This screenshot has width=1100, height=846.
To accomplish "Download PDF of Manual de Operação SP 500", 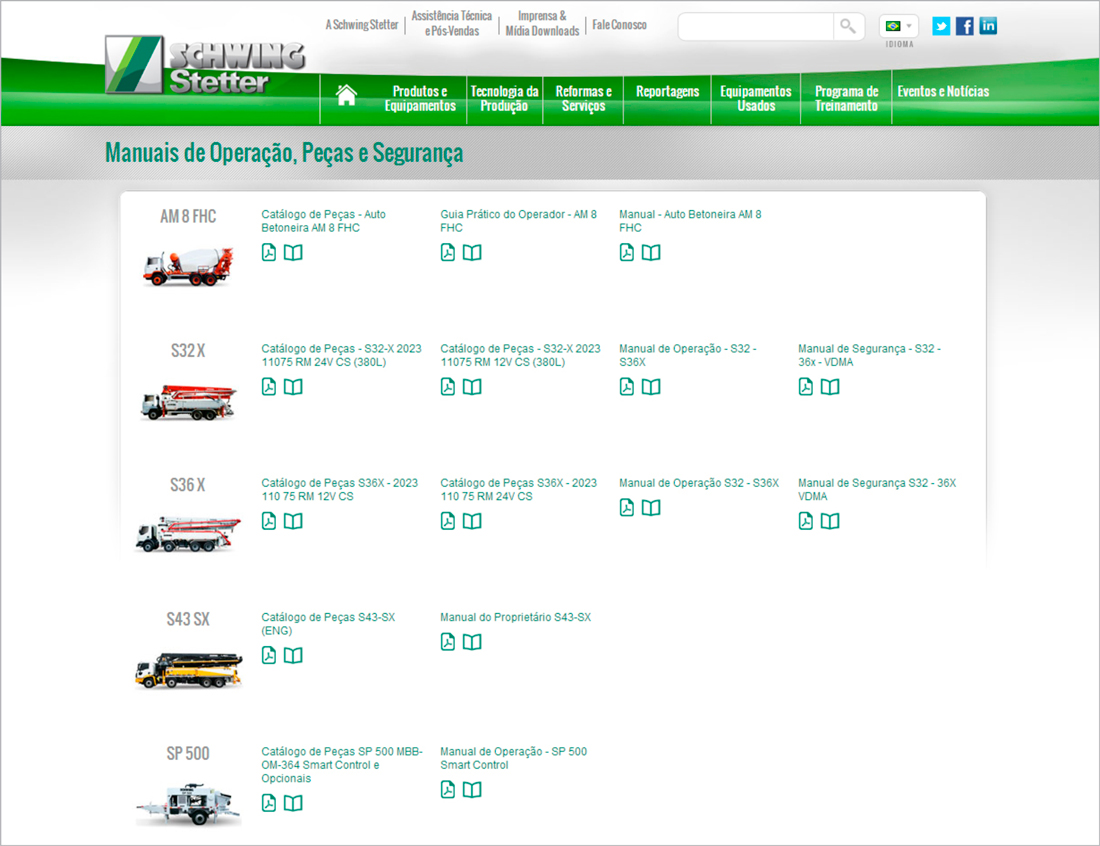I will click(x=448, y=790).
